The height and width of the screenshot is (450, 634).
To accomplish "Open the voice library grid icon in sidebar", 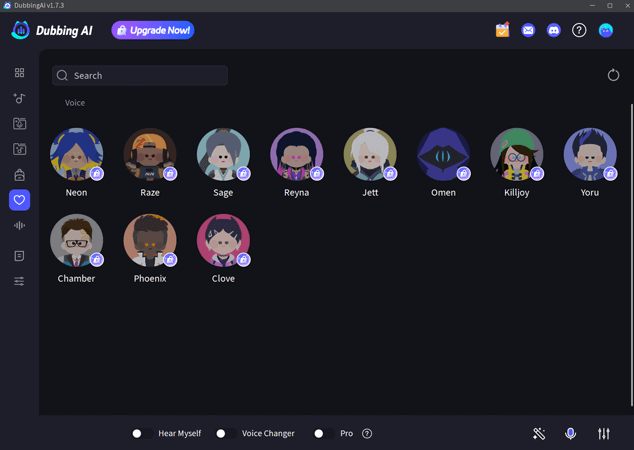I will pyautogui.click(x=19, y=73).
